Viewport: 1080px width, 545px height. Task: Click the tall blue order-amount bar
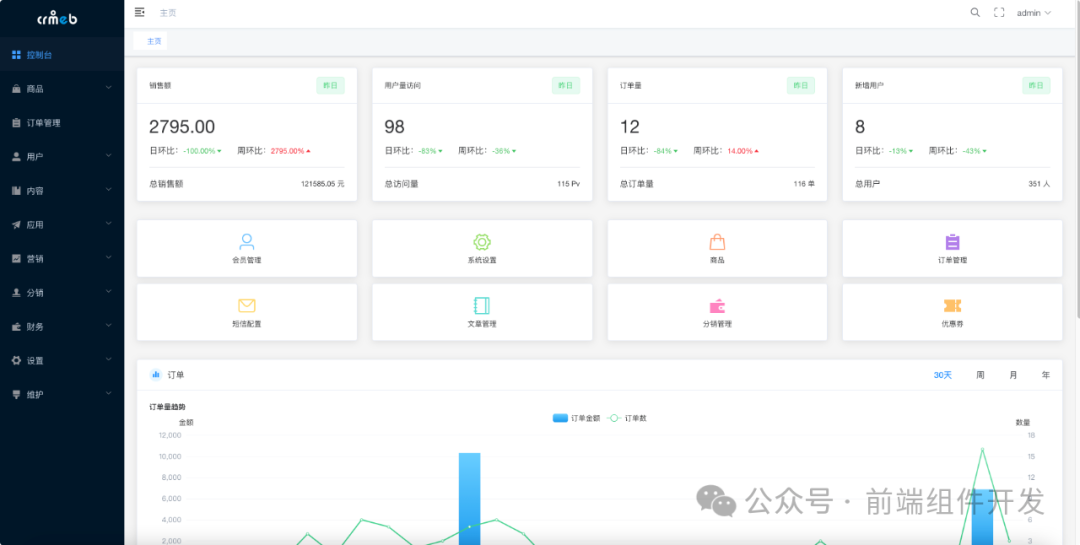(x=469, y=498)
